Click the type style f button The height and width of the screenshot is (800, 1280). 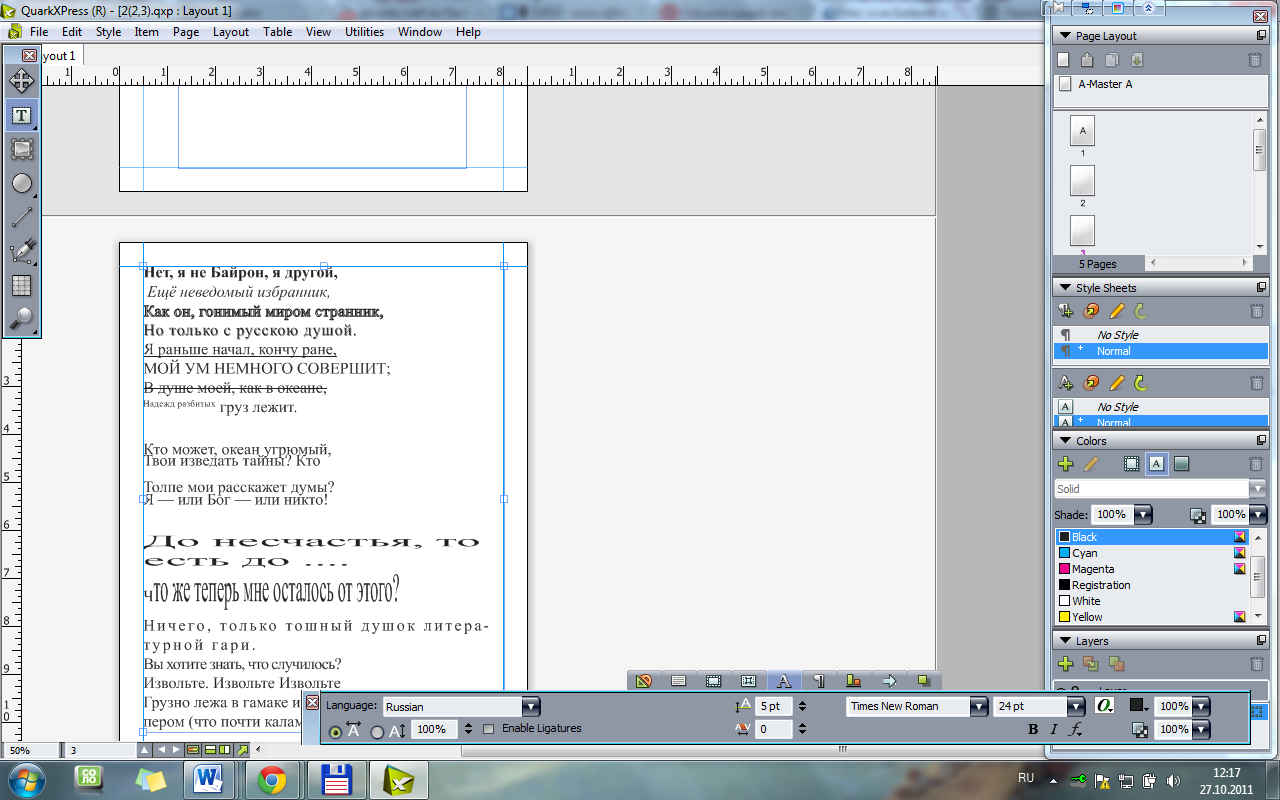point(1075,729)
